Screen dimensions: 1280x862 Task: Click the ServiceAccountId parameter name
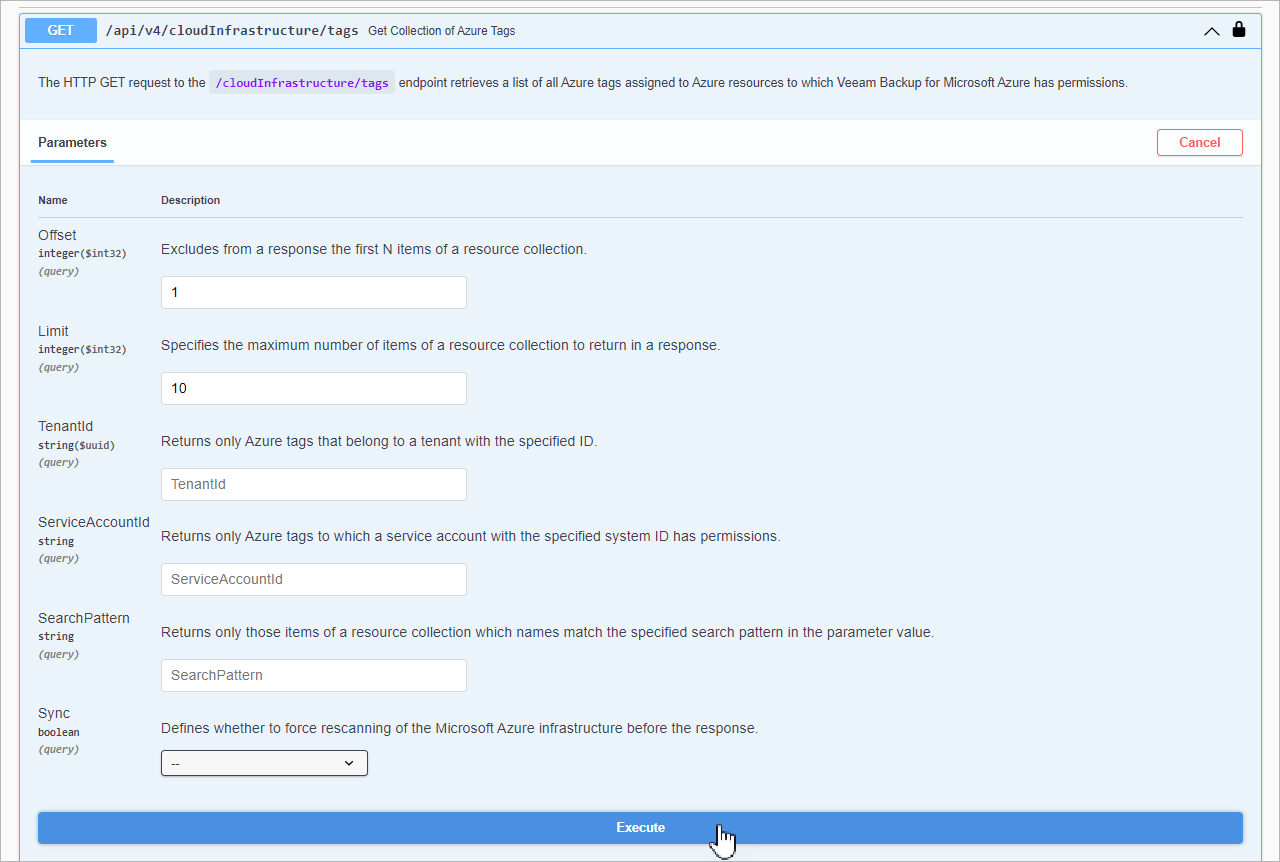pyautogui.click(x=94, y=522)
